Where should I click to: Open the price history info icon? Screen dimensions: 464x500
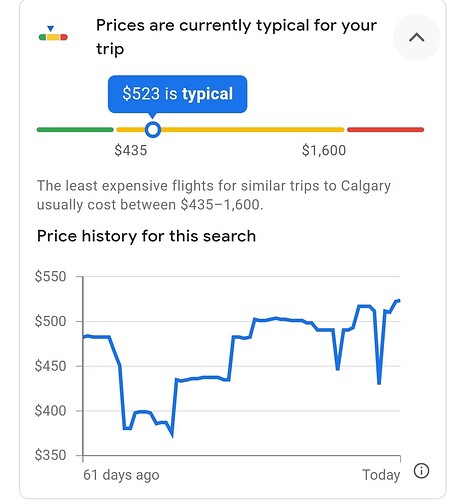(422, 471)
